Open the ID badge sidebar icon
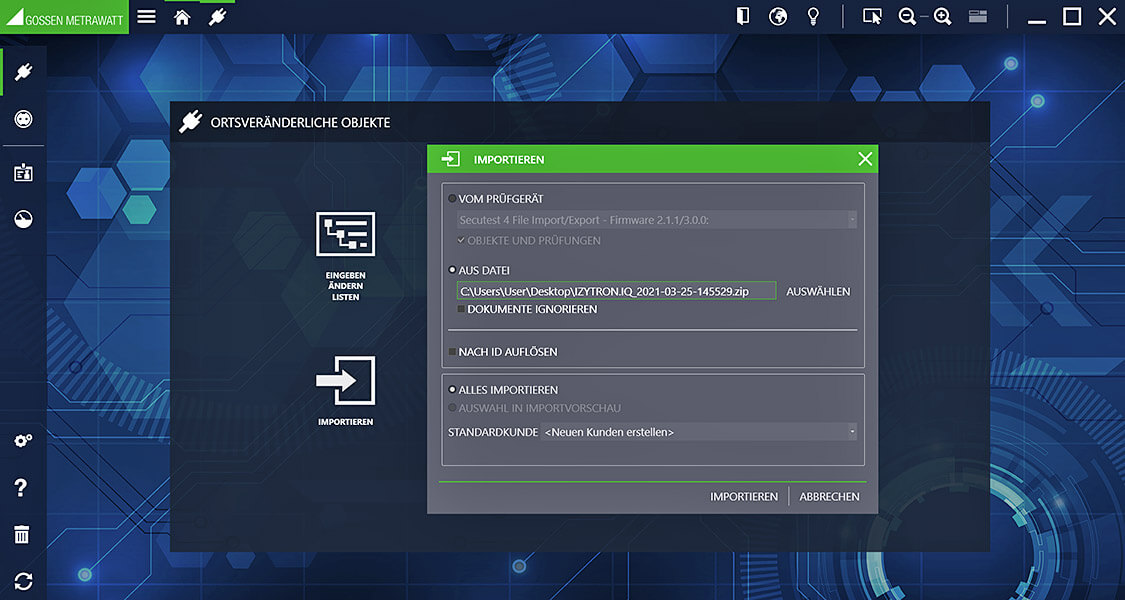Screen dimensions: 1125x600 click(x=23, y=172)
